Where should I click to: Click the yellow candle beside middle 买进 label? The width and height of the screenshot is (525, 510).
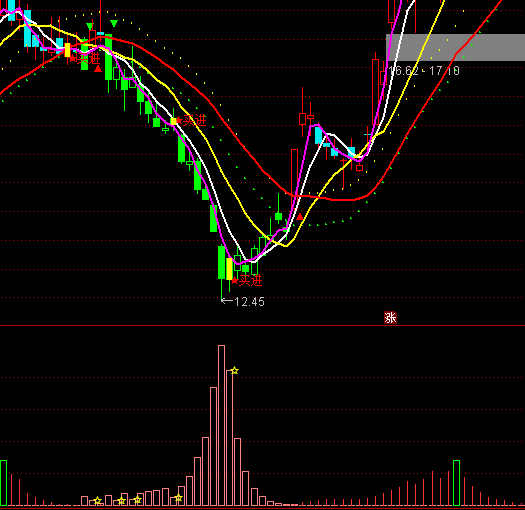pyautogui.click(x=173, y=121)
